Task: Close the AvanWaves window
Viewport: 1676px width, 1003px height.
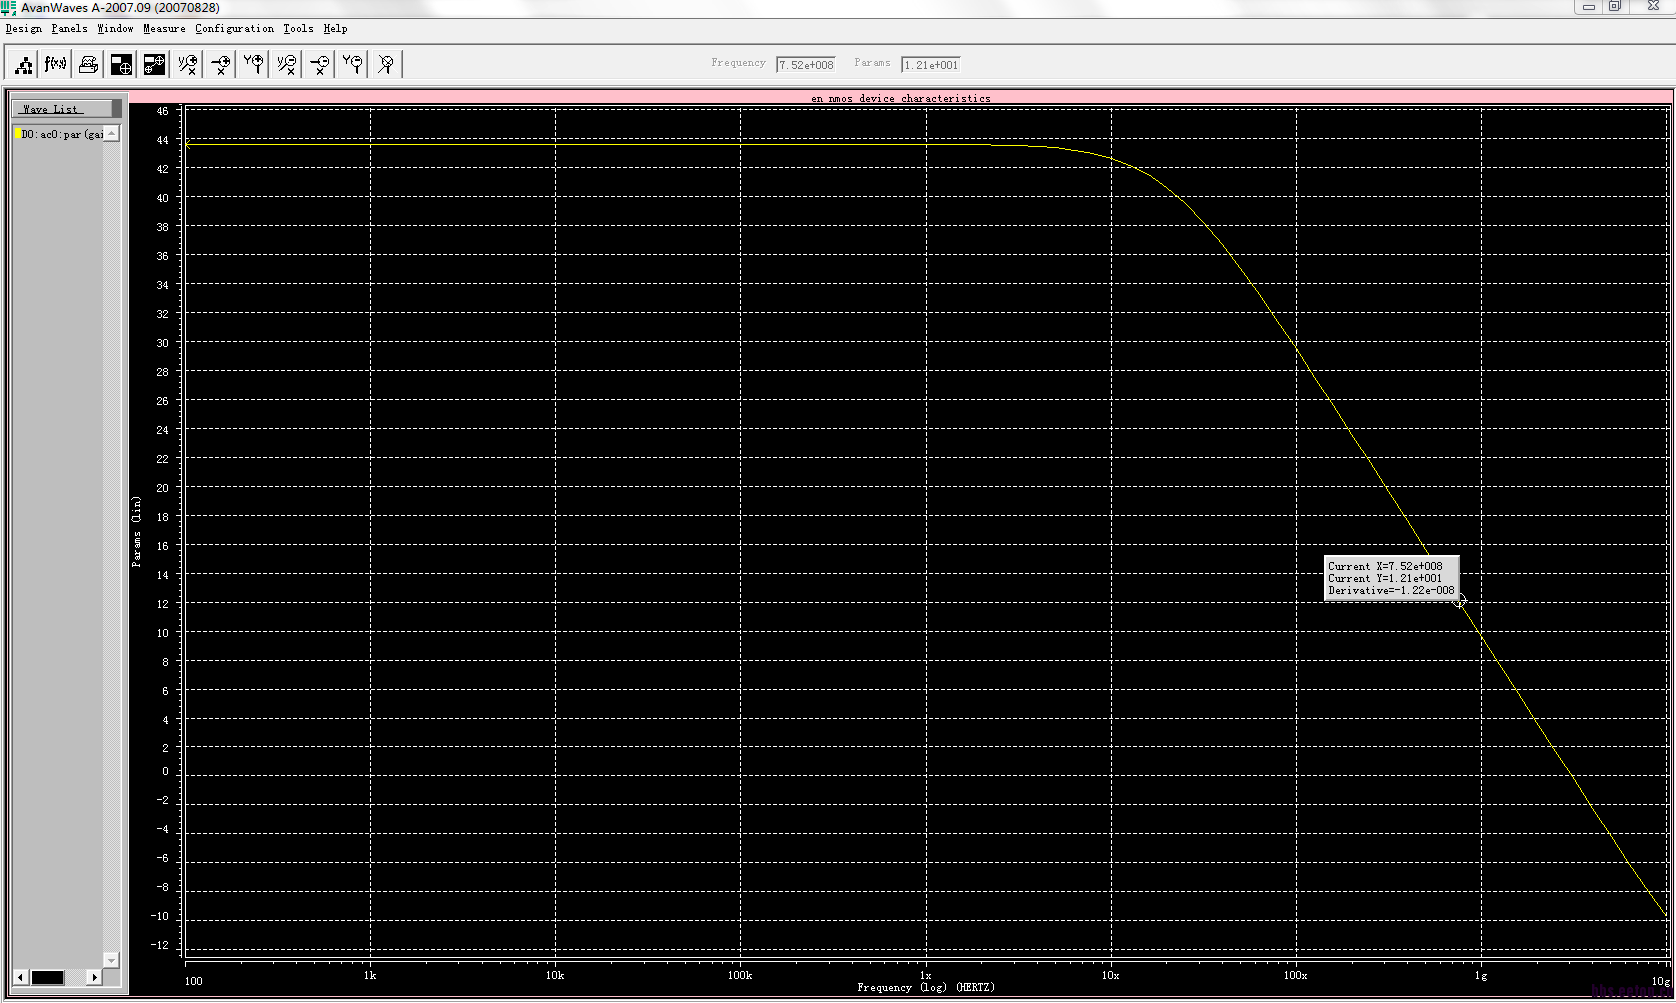Action: point(1653,7)
